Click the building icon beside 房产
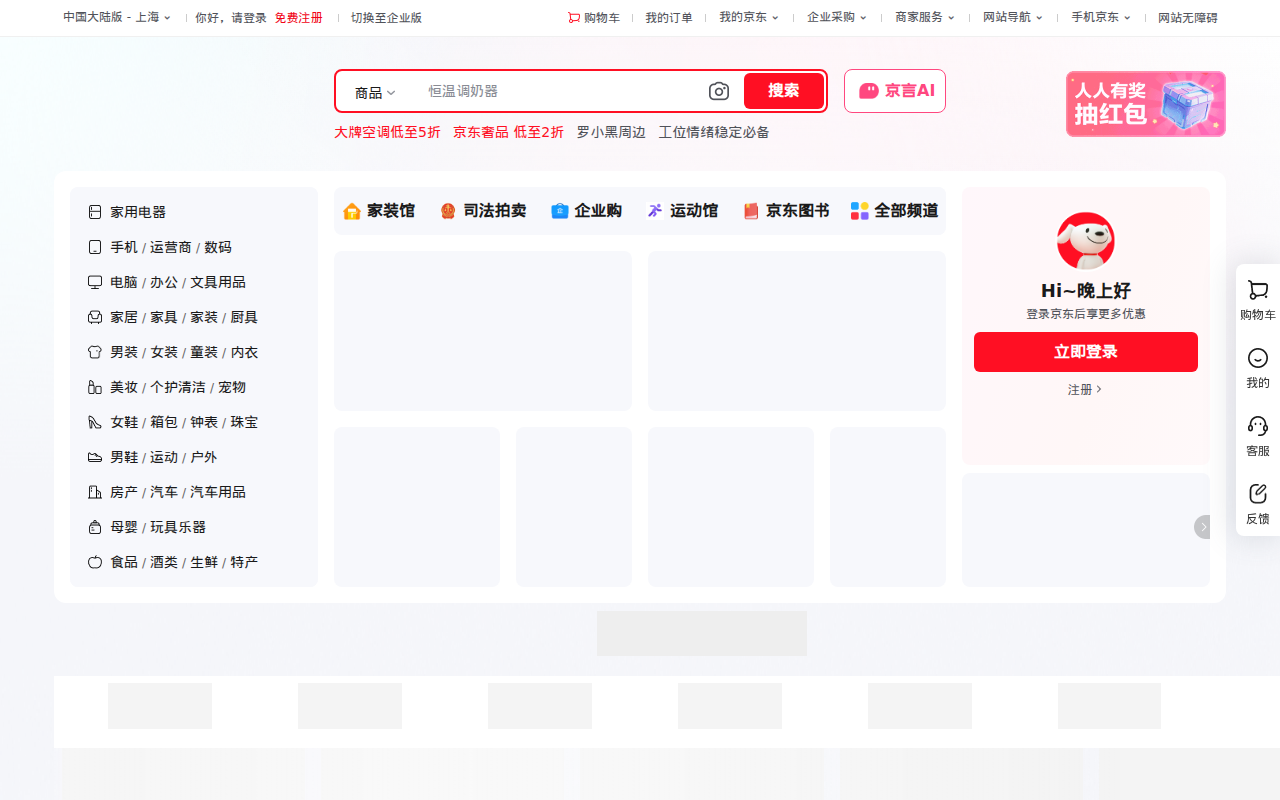Image resolution: width=1280 pixels, height=800 pixels. point(95,492)
